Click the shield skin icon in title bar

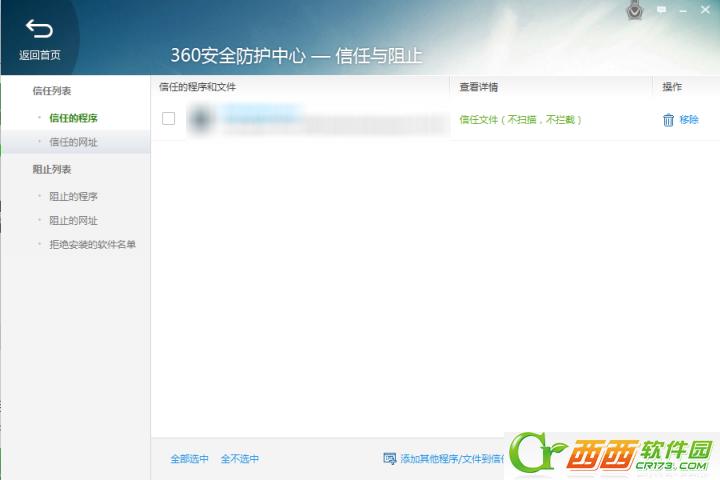[635, 11]
